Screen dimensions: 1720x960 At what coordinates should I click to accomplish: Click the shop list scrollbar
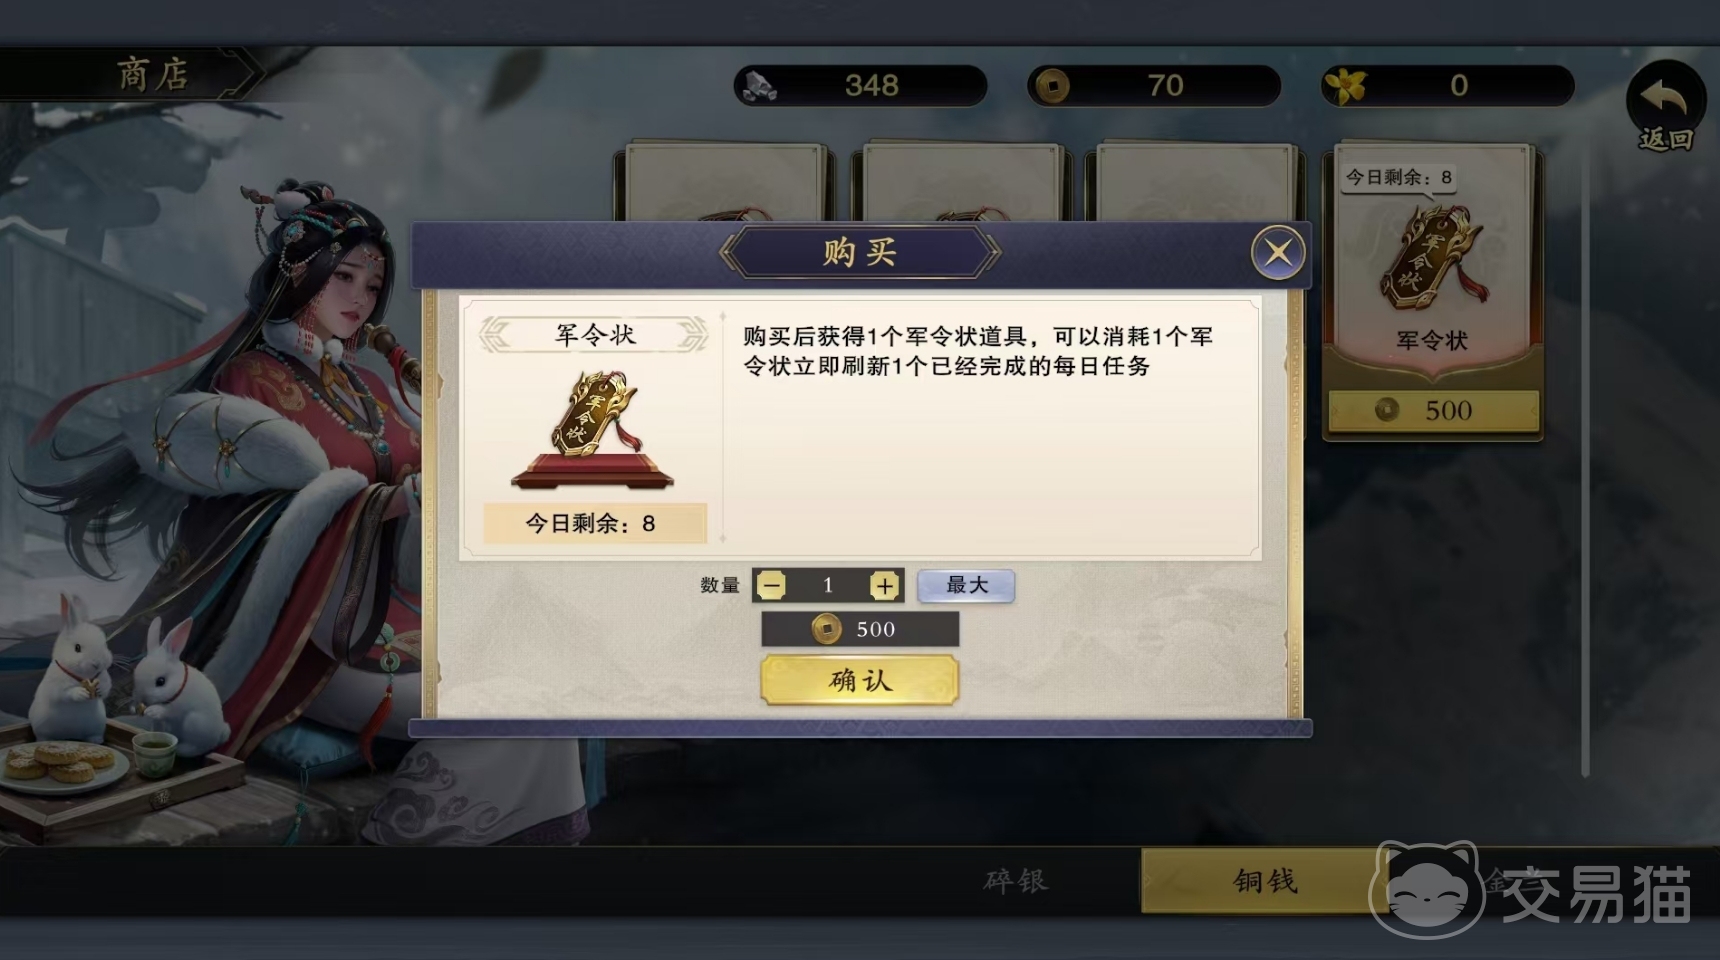[x=1585, y=460]
